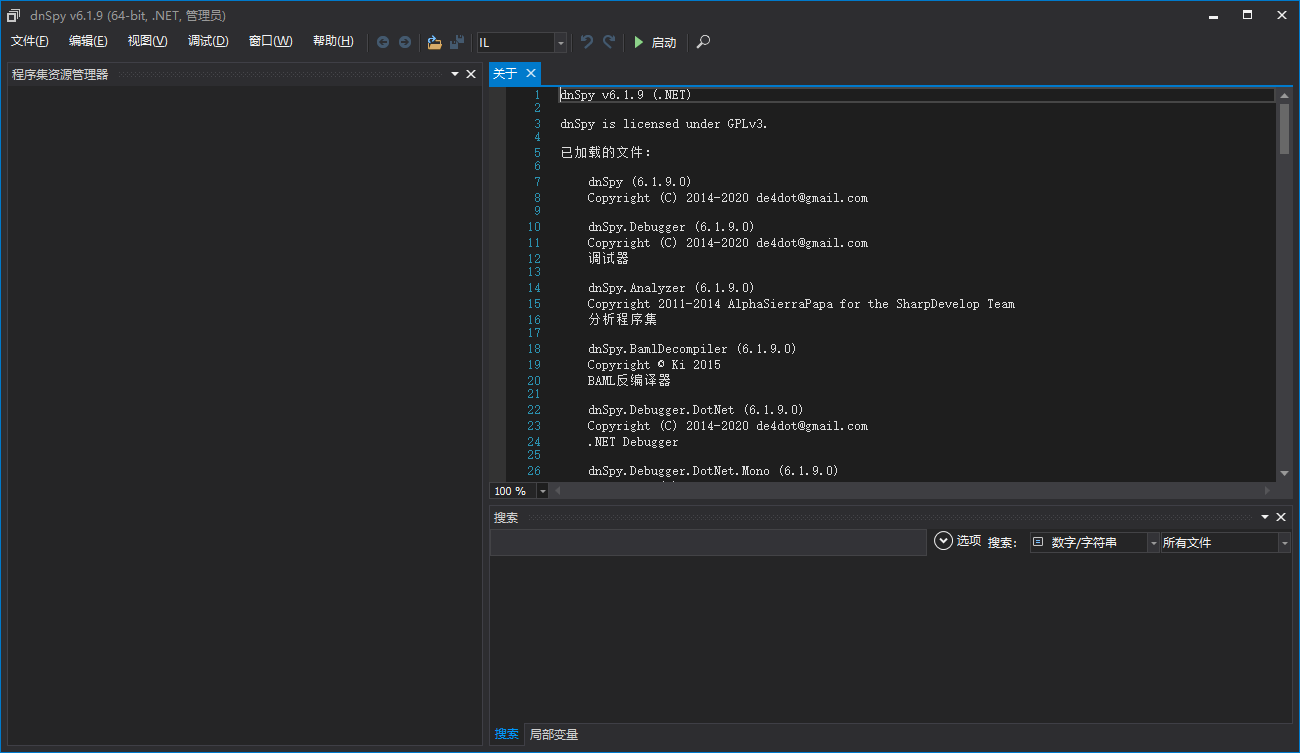Click the navigate forward arrow icon
The width and height of the screenshot is (1300, 753).
tap(405, 42)
